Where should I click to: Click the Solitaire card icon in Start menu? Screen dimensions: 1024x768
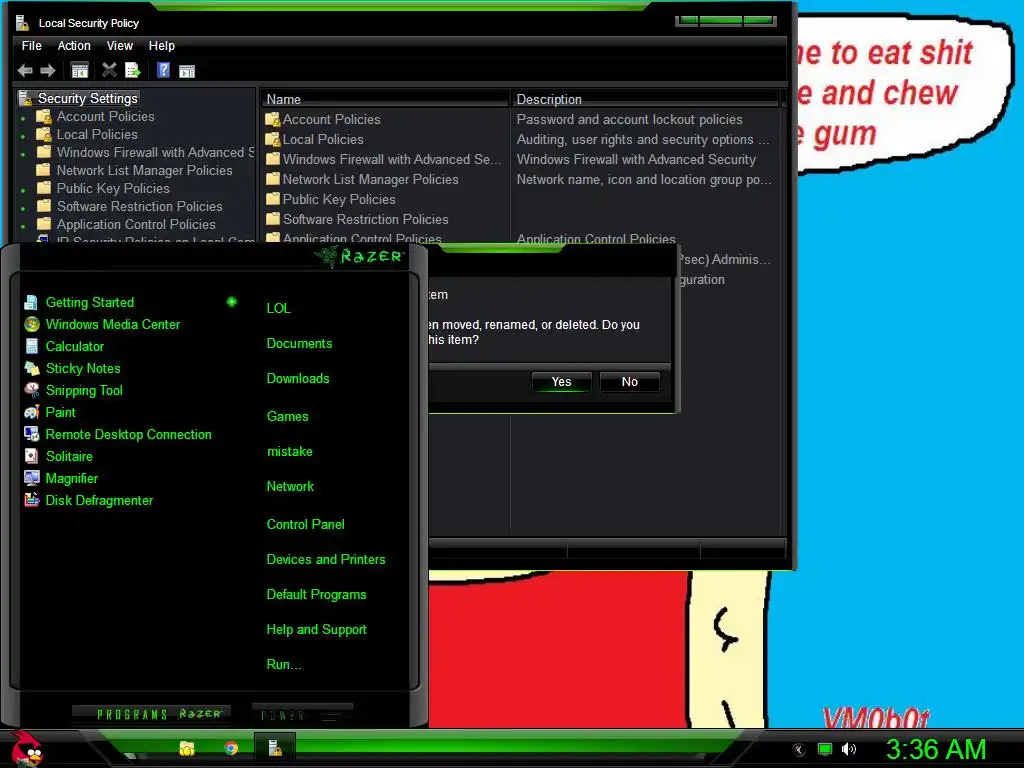31,456
